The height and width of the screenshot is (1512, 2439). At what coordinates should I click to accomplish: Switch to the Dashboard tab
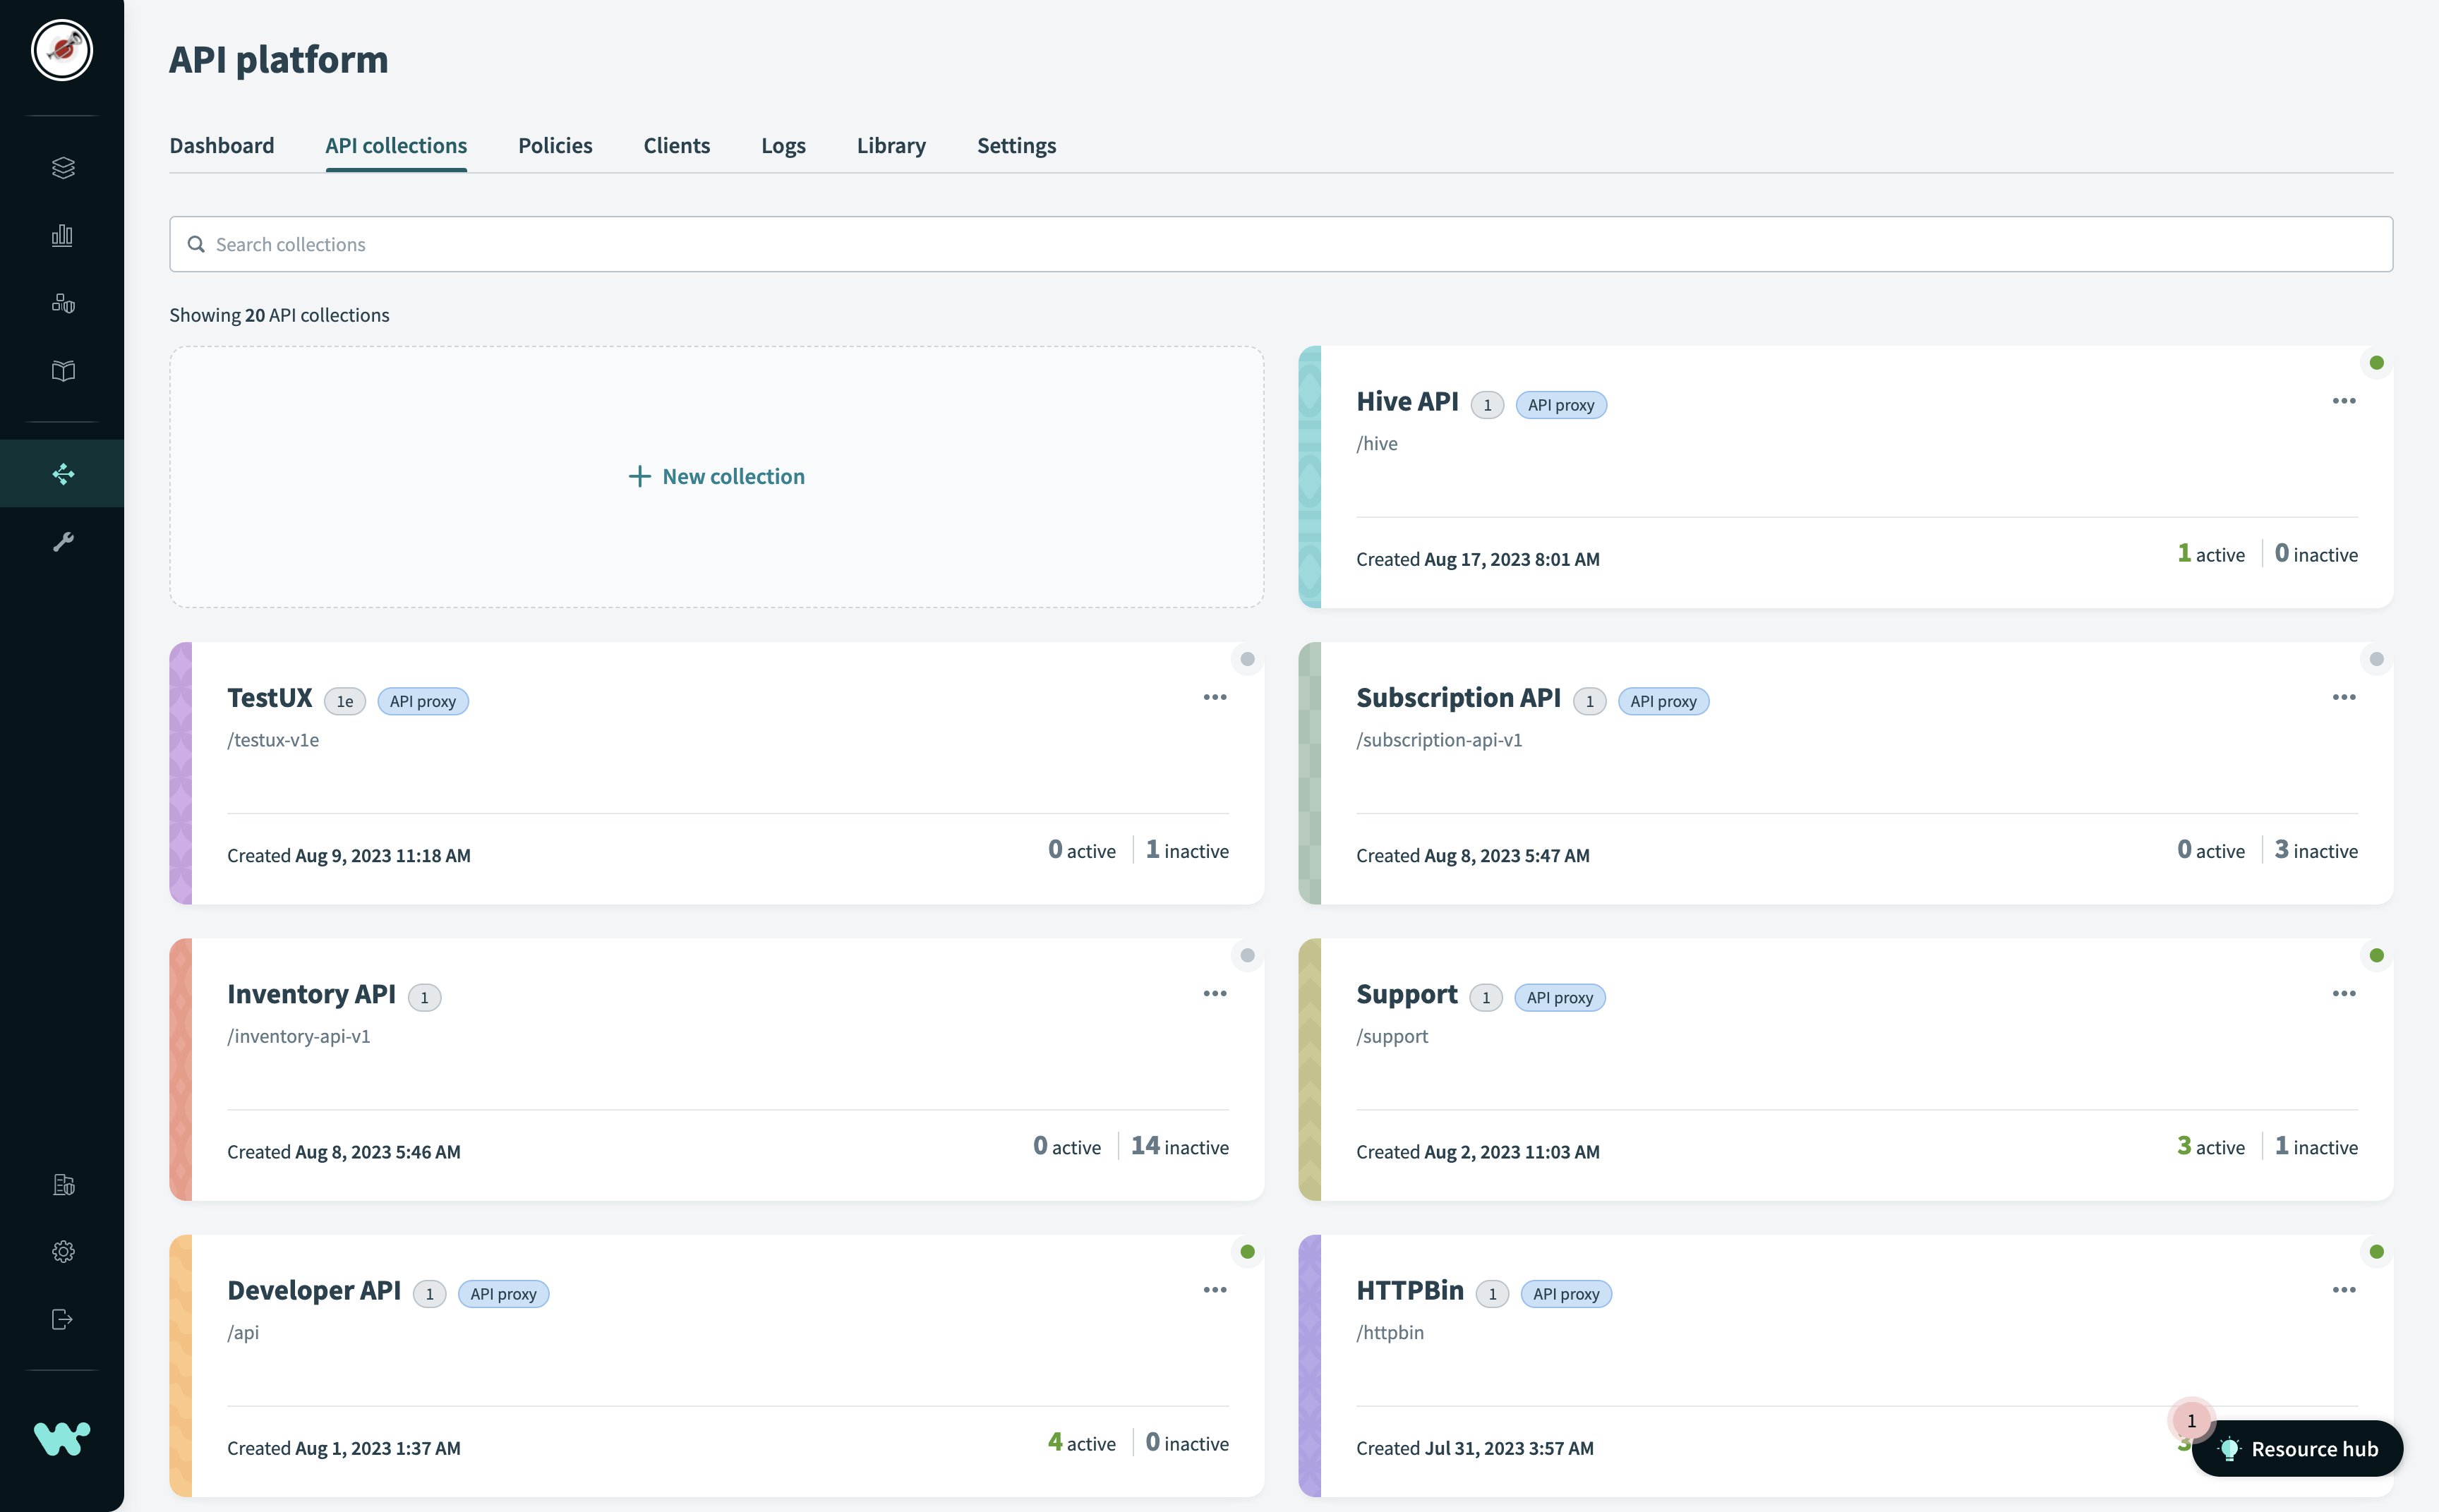(x=221, y=145)
